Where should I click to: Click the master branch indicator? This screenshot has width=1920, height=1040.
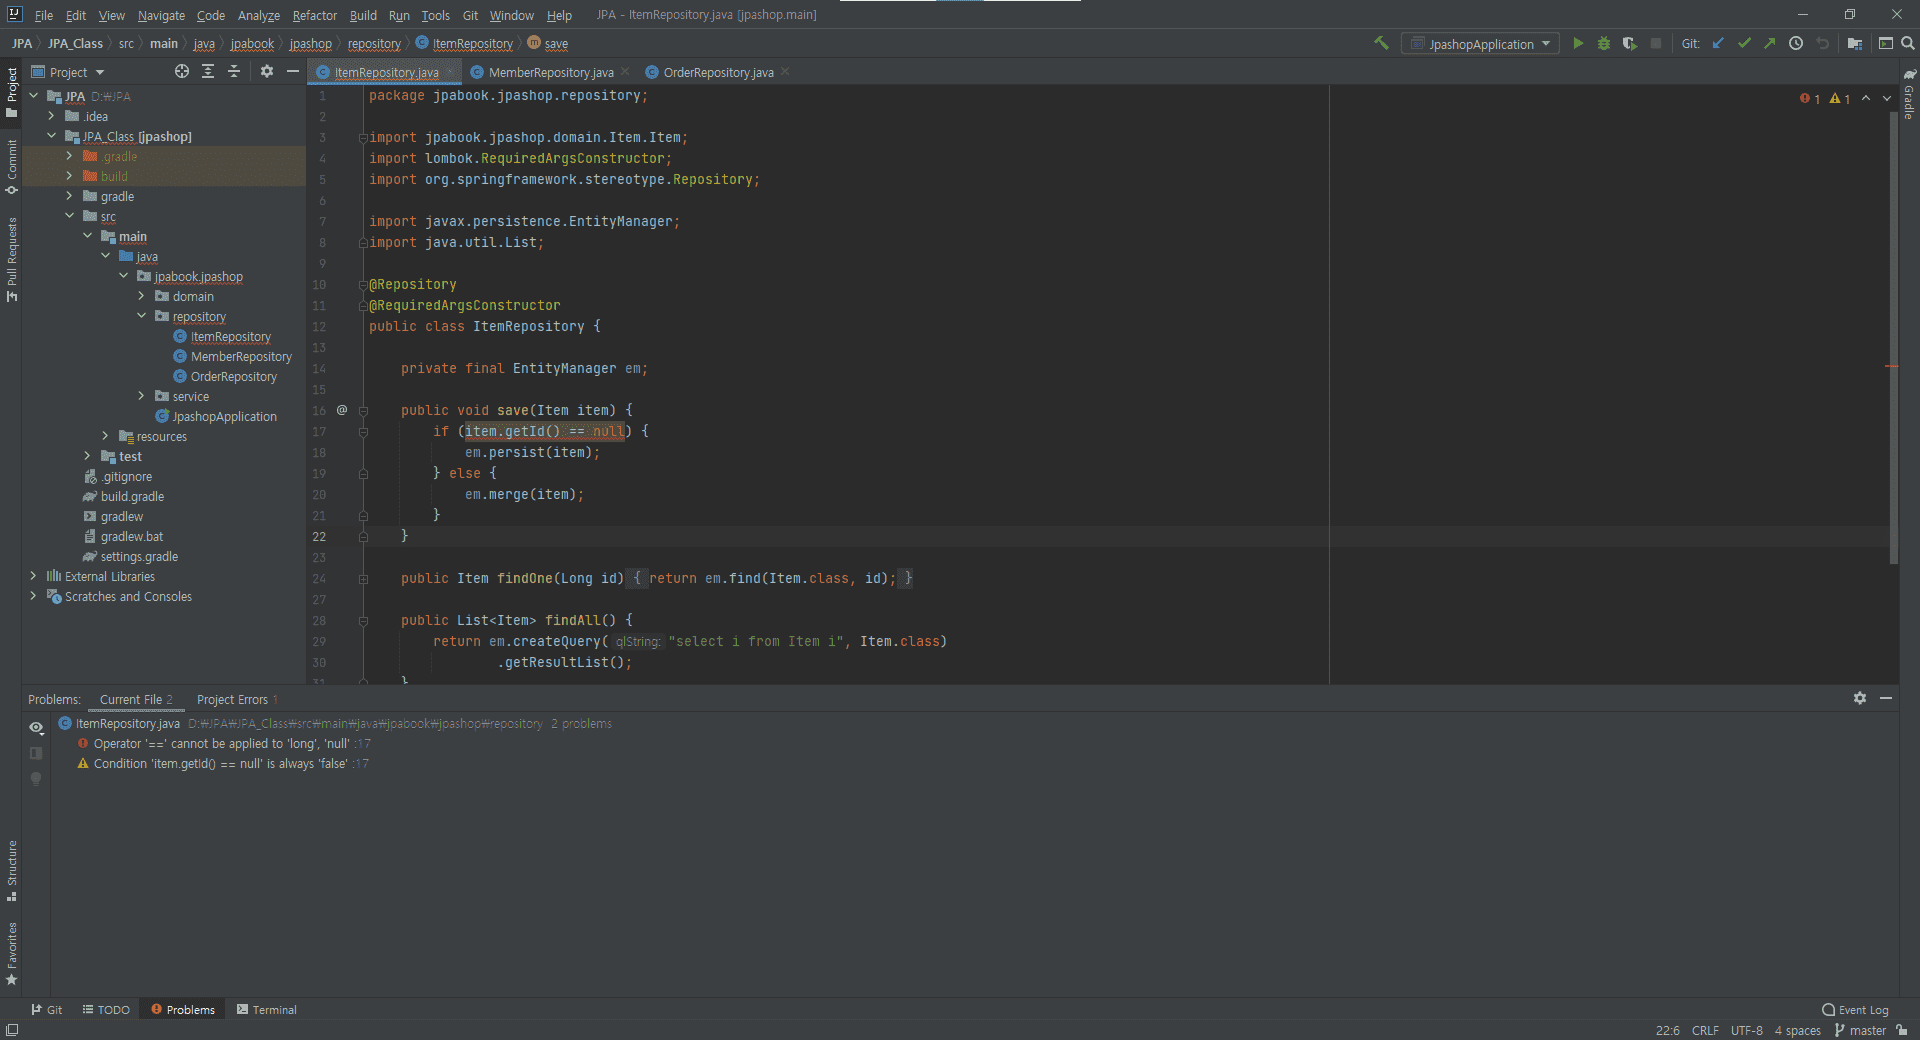(x=1860, y=1031)
